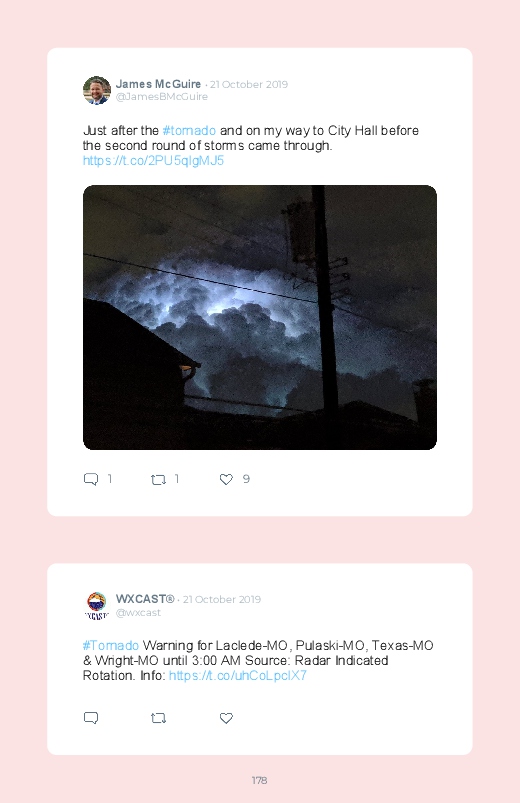
Task: Click the WXCAST® display name
Action: click(x=145, y=599)
